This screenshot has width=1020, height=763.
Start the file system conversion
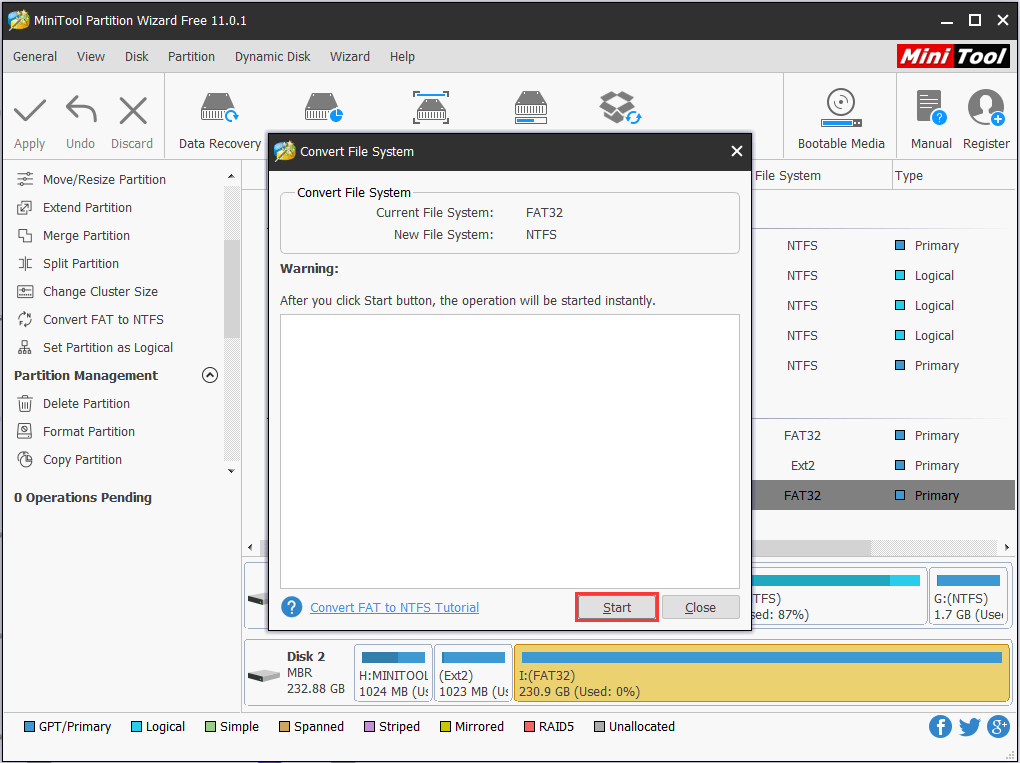[x=616, y=607]
